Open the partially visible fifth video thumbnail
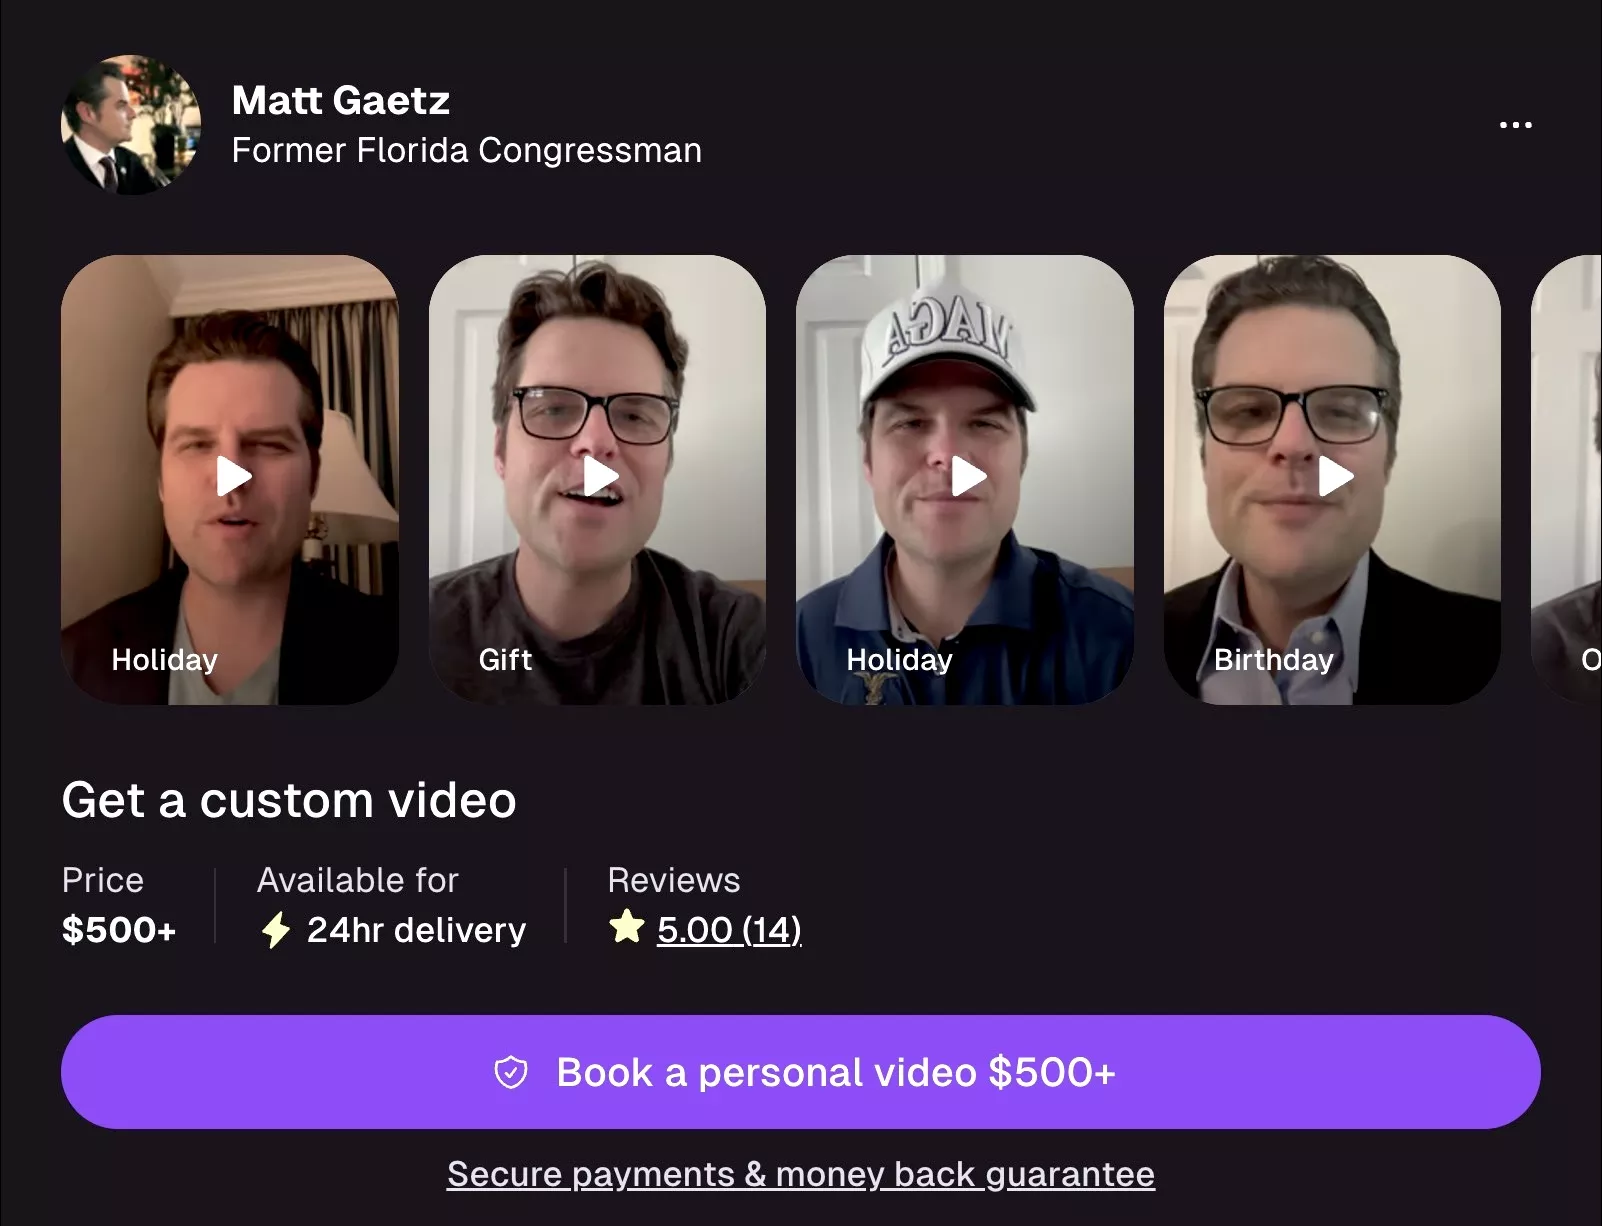1602x1226 pixels. pos(1567,480)
